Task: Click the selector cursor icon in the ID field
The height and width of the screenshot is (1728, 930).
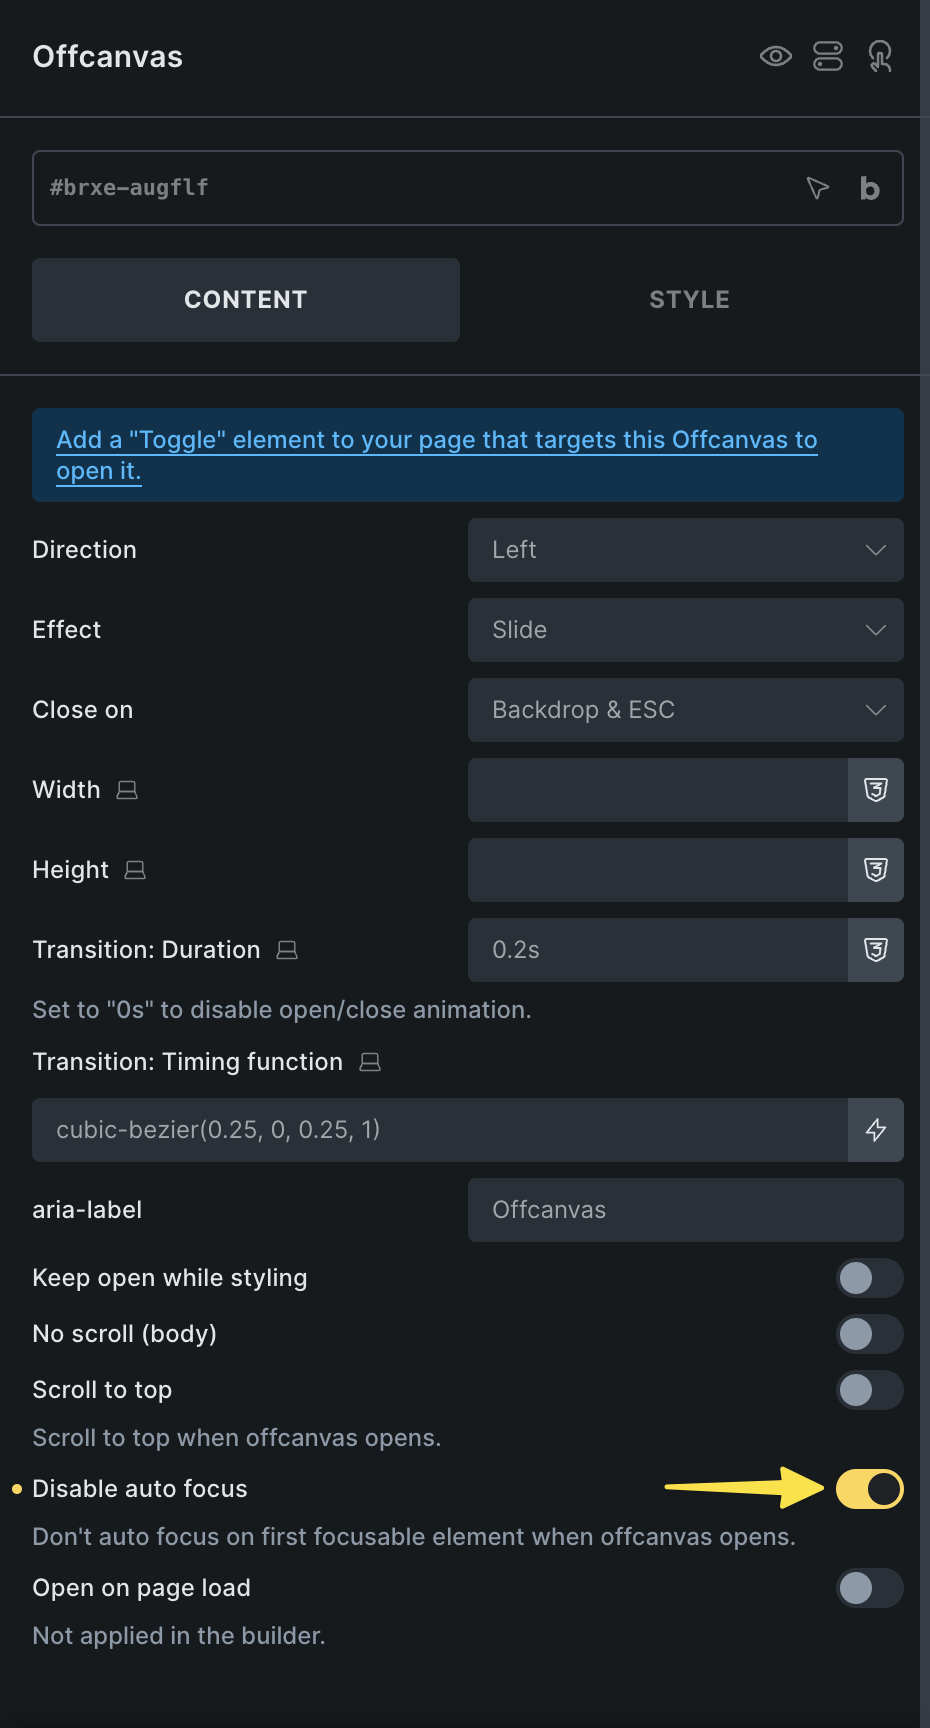Action: click(x=818, y=188)
